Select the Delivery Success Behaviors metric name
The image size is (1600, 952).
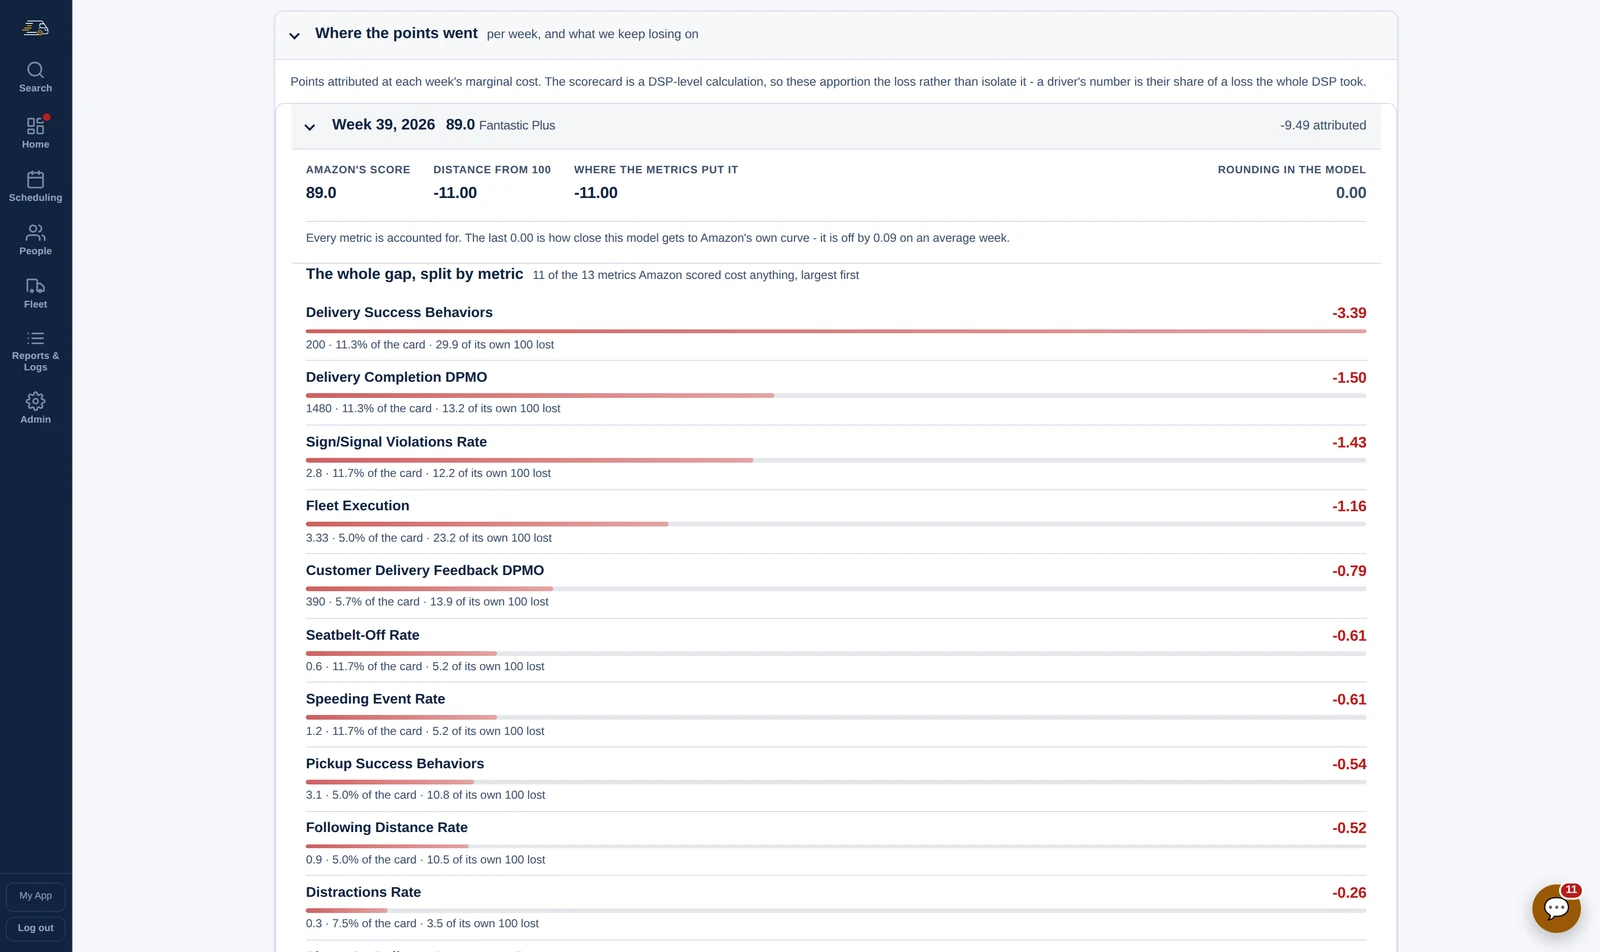[399, 313]
